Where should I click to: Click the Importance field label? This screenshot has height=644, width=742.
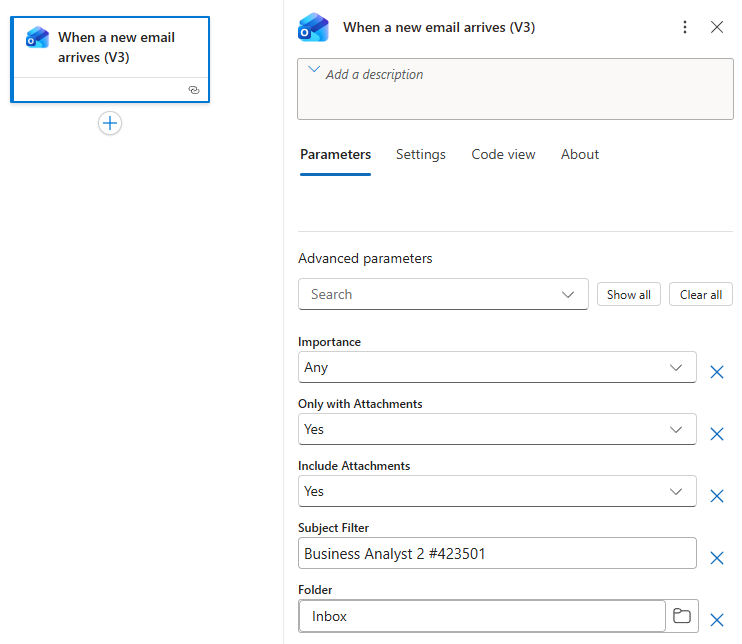(329, 342)
